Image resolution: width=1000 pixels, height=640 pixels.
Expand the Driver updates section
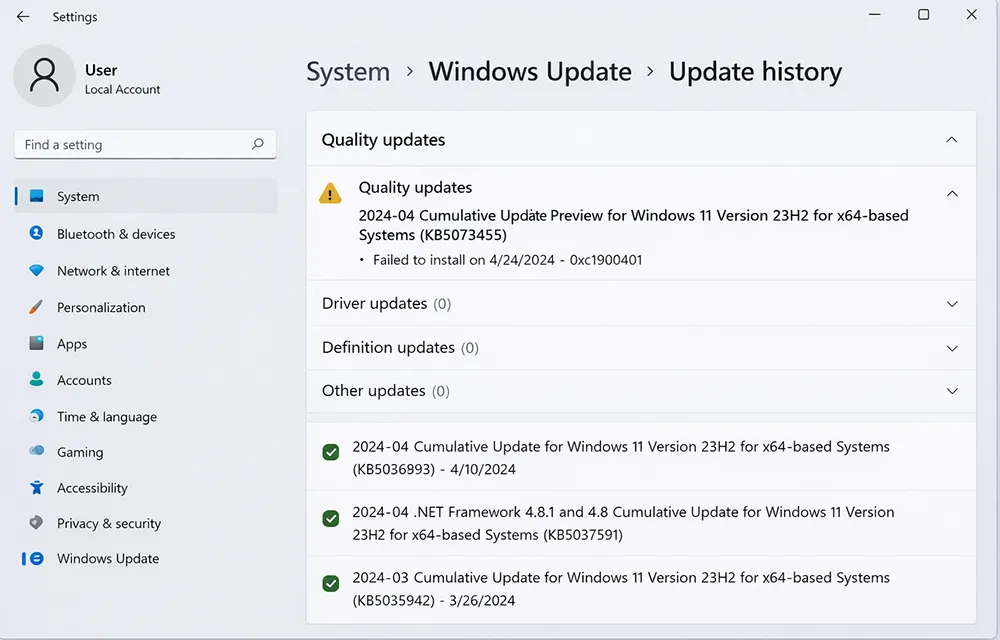pos(952,303)
